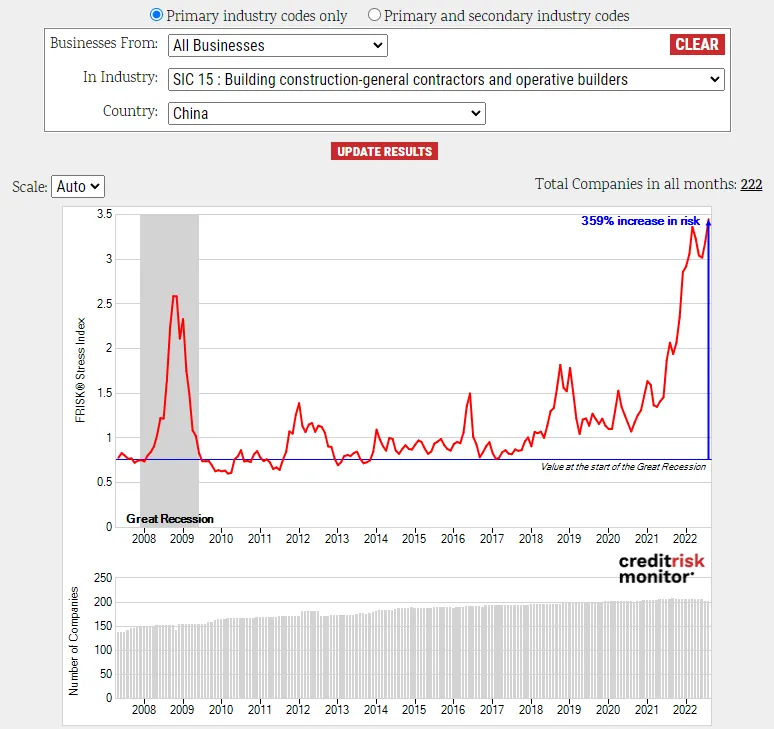Select Primary industry codes only radio button
This screenshot has width=774, height=729.
(156, 15)
